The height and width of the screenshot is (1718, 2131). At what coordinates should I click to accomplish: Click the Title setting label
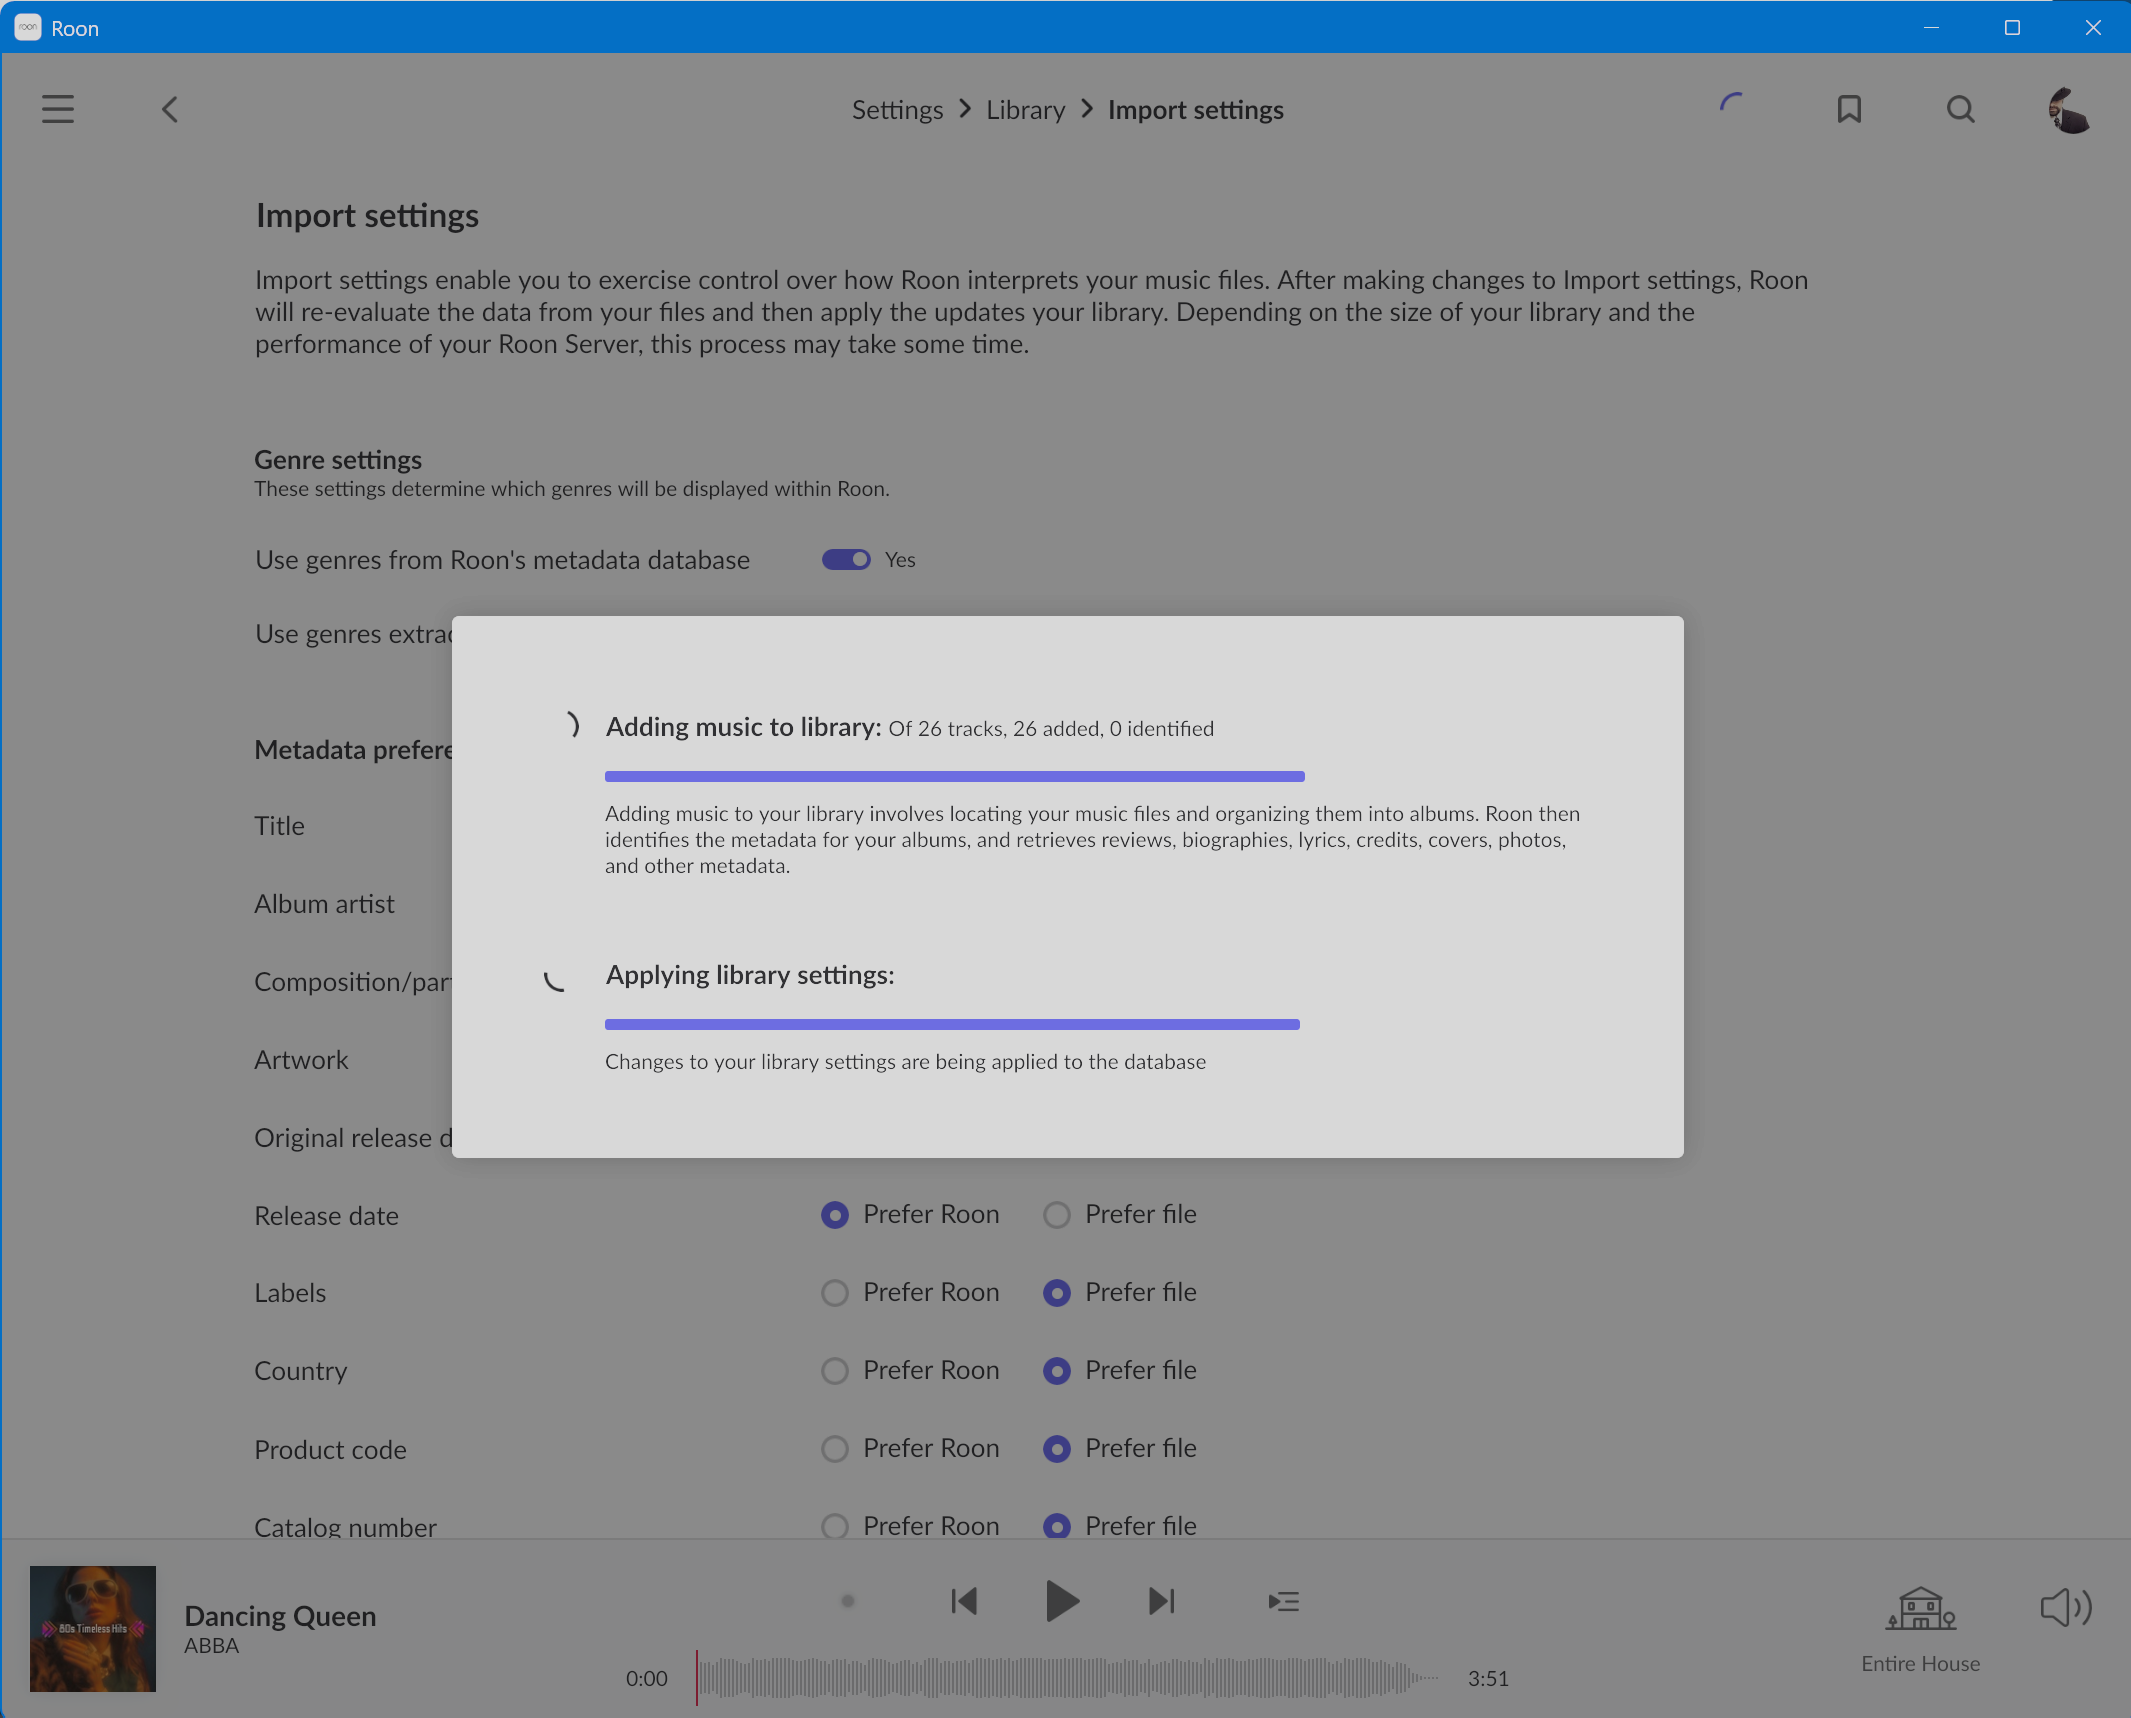[279, 826]
